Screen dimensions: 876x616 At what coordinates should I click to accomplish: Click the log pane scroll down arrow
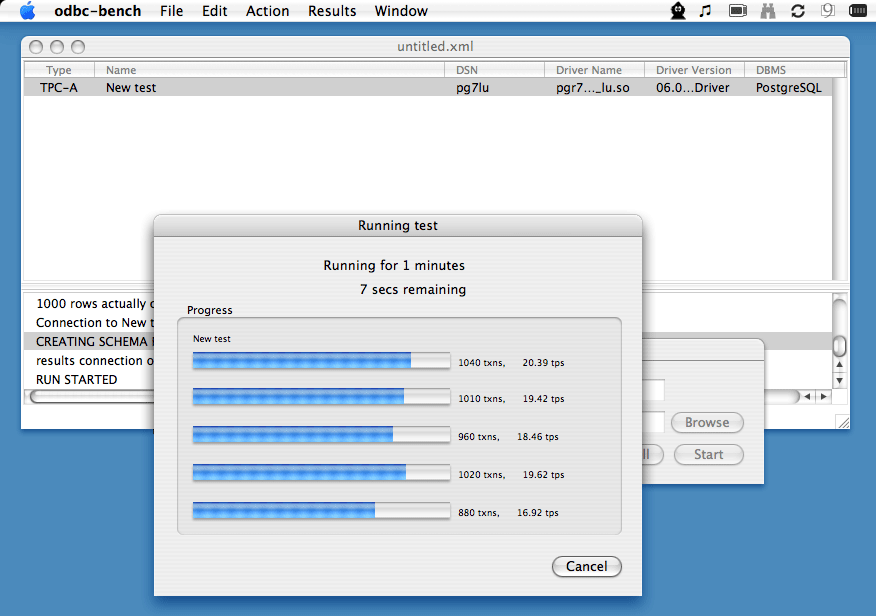840,380
